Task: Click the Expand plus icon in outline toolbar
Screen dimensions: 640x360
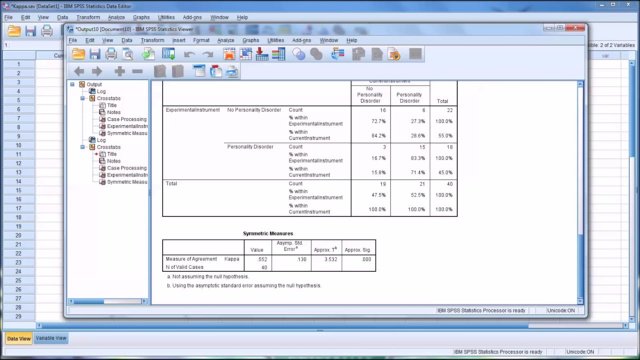Action: coord(120,71)
